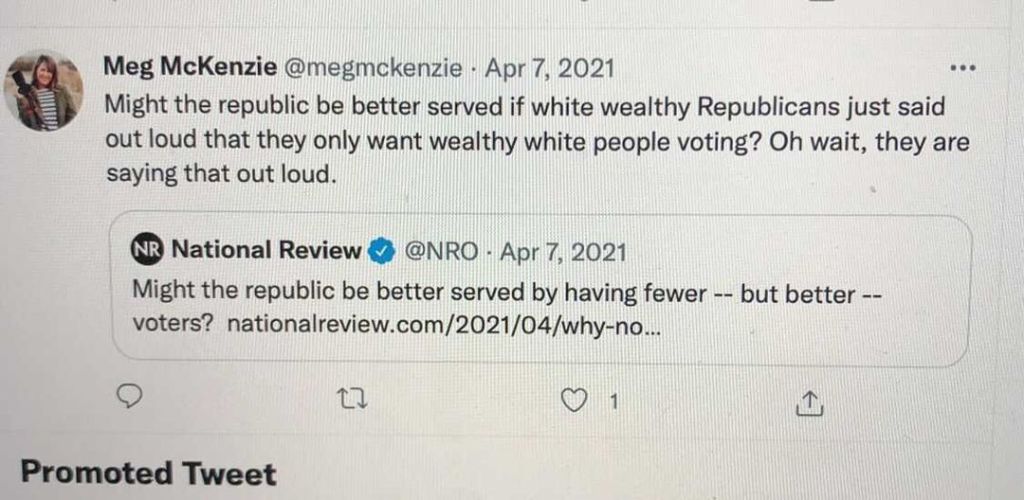This screenshot has height=500, width=1024.
Task: Click the reply speech bubble icon
Action: click(x=129, y=399)
